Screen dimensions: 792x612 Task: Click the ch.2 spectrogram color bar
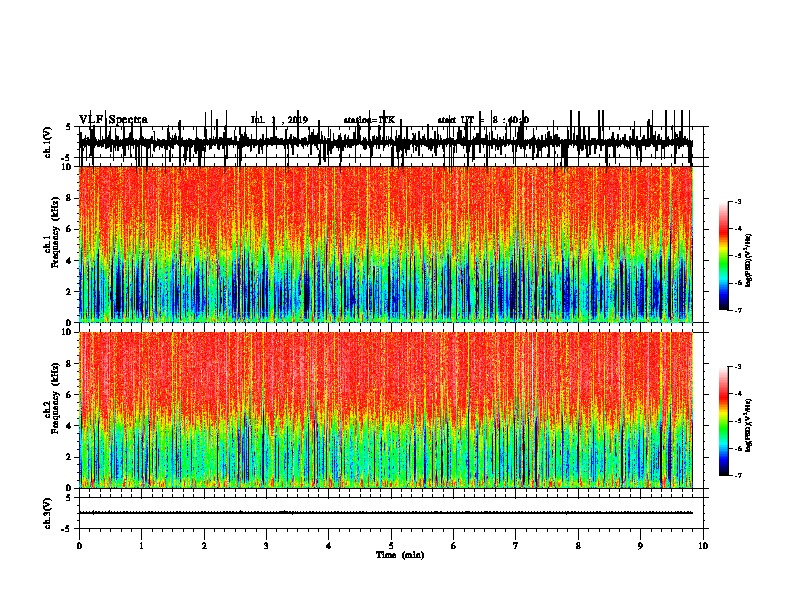pyautogui.click(x=723, y=421)
